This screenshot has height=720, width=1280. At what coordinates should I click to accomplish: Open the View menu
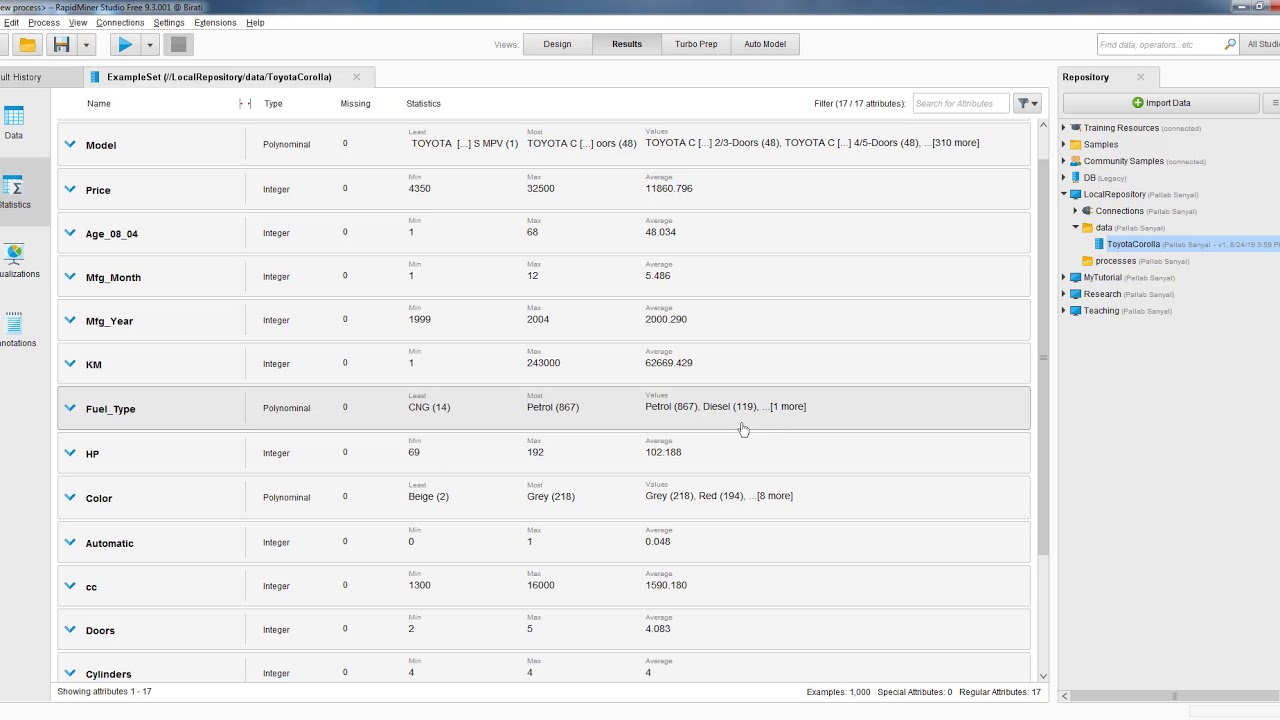[x=78, y=22]
